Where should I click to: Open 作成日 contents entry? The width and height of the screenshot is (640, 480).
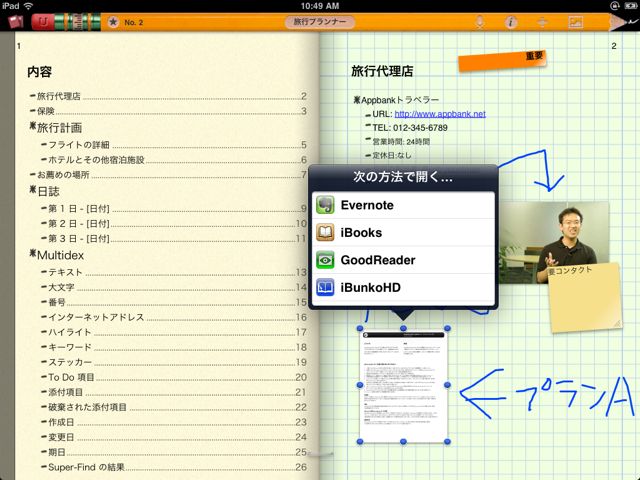(x=174, y=422)
